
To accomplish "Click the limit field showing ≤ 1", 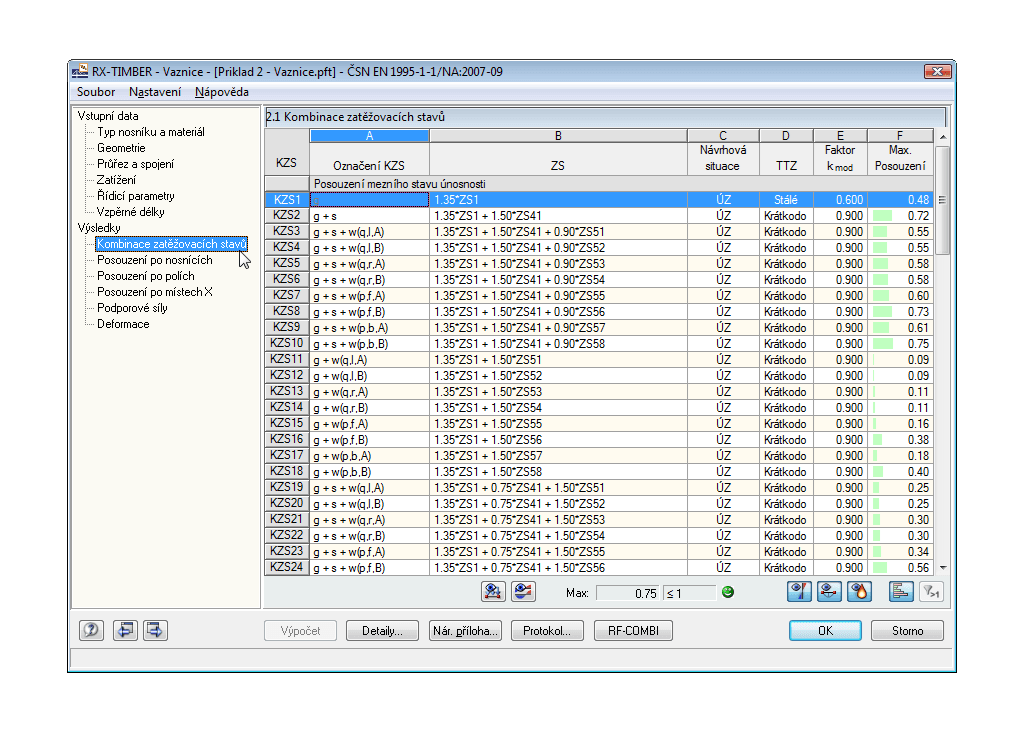I will [689, 593].
